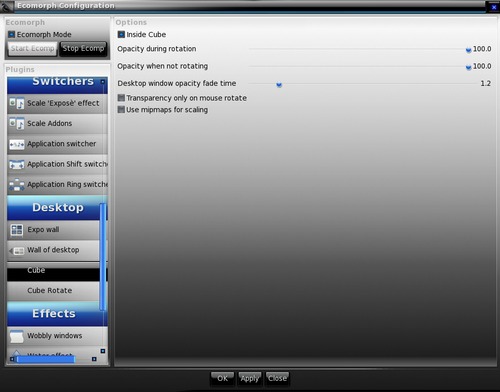Click plugin list scroll-up arrow button
Viewport: 500px width, 392px height.
click(x=103, y=82)
